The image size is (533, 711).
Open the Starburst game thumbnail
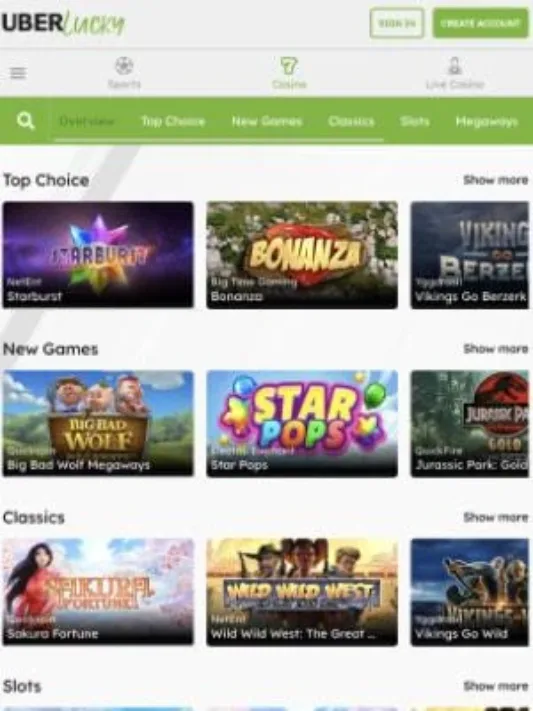point(98,255)
